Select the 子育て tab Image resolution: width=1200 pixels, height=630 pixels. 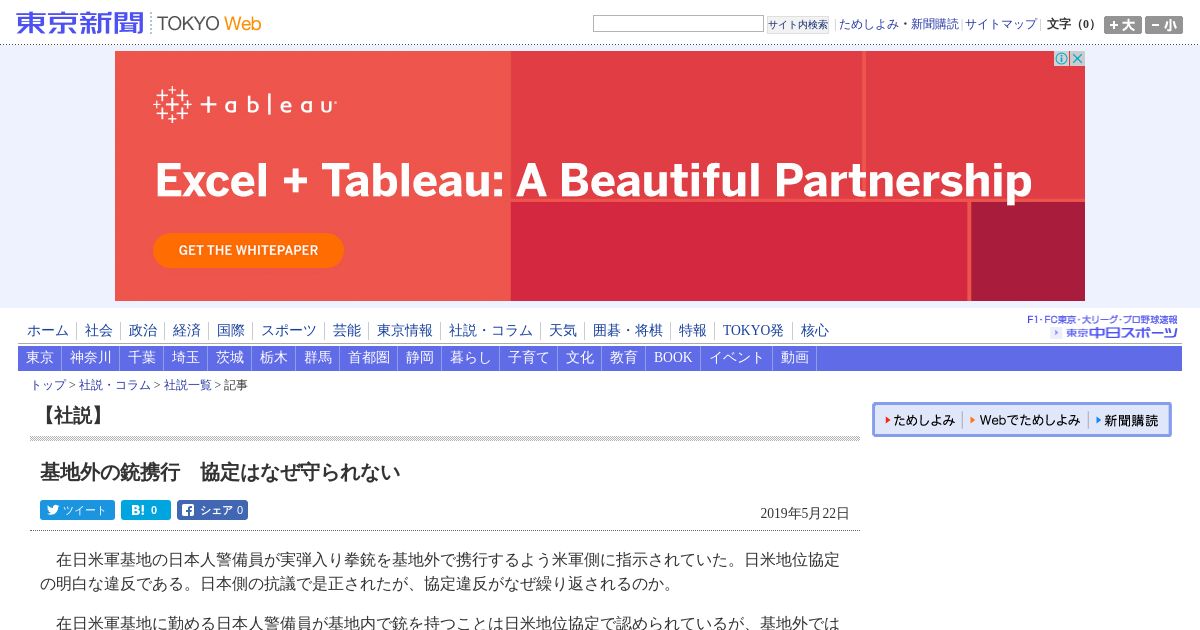coord(529,358)
